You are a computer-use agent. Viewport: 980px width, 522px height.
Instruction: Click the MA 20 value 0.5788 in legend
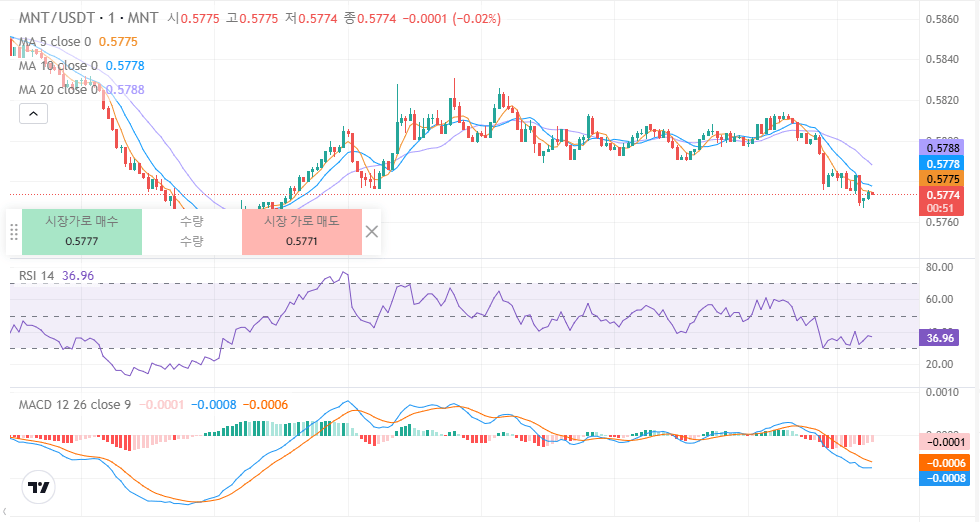click(x=125, y=89)
